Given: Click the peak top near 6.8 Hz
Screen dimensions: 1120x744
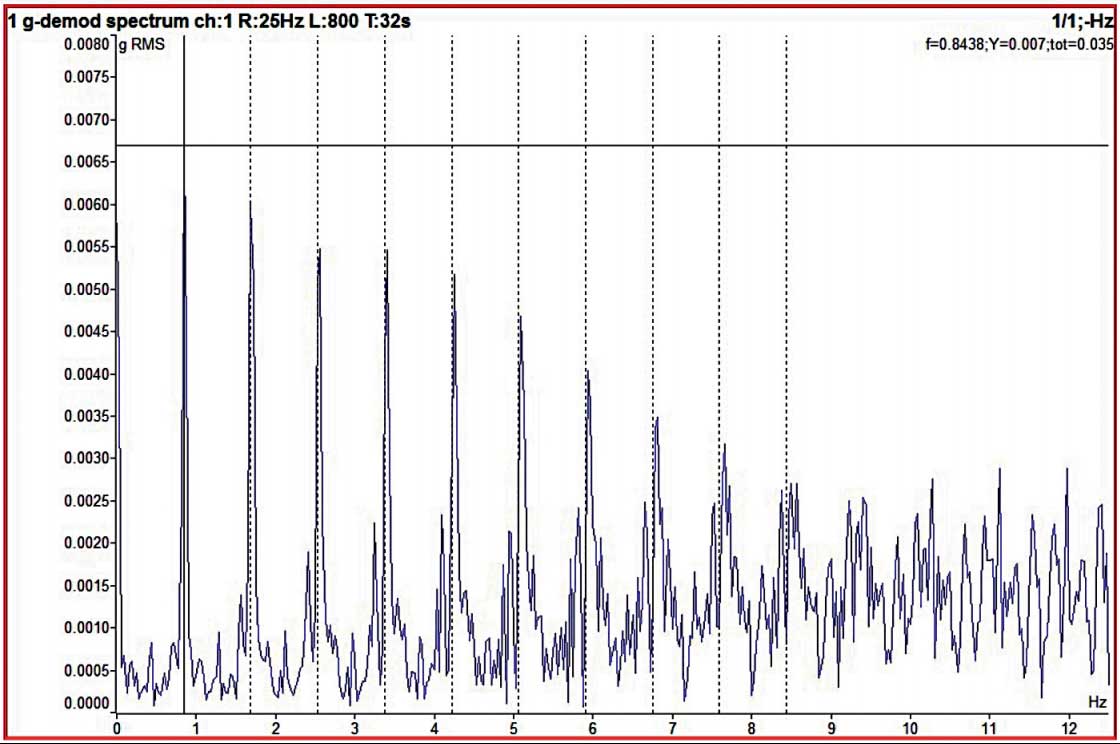Looking at the screenshot, I should click(x=656, y=419).
